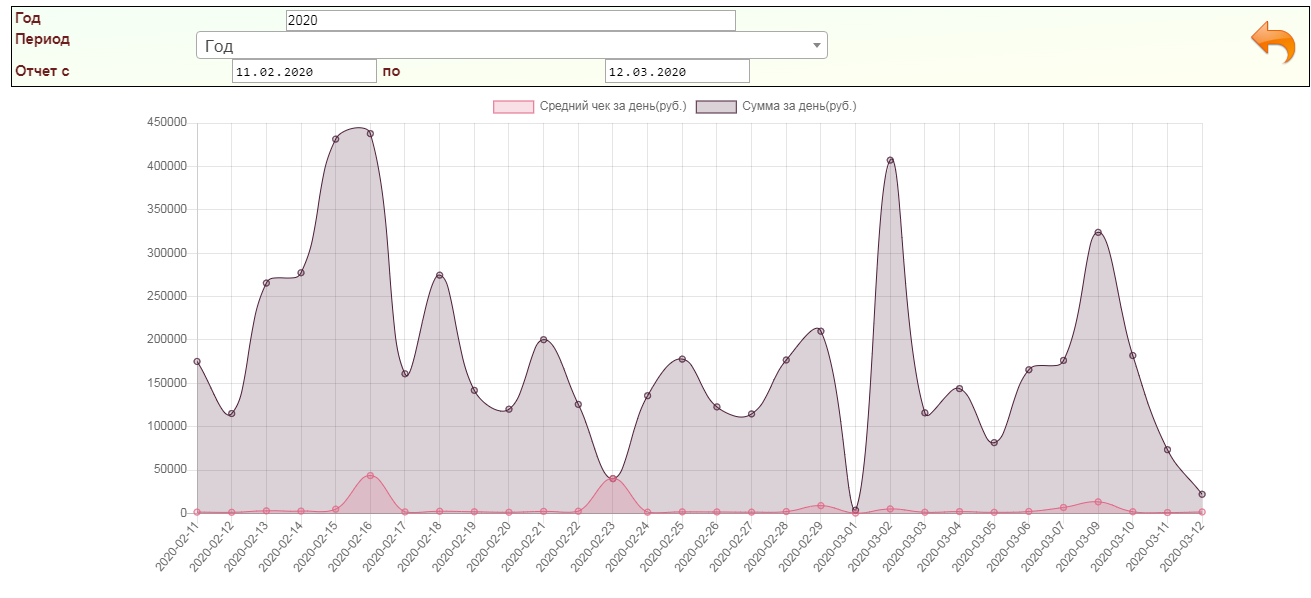Click the daily sum point on 2020-03-09
This screenshot has width=1311, height=598.
1098,233
